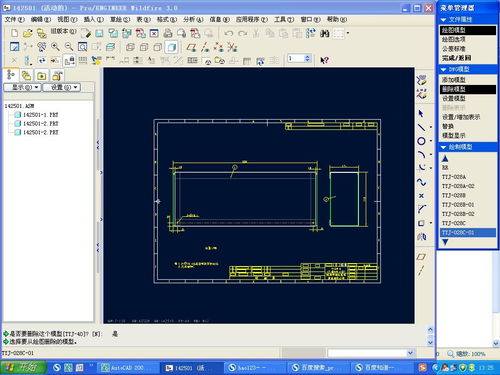Select the arrow Select tool in sketch toolbar

click(421, 113)
